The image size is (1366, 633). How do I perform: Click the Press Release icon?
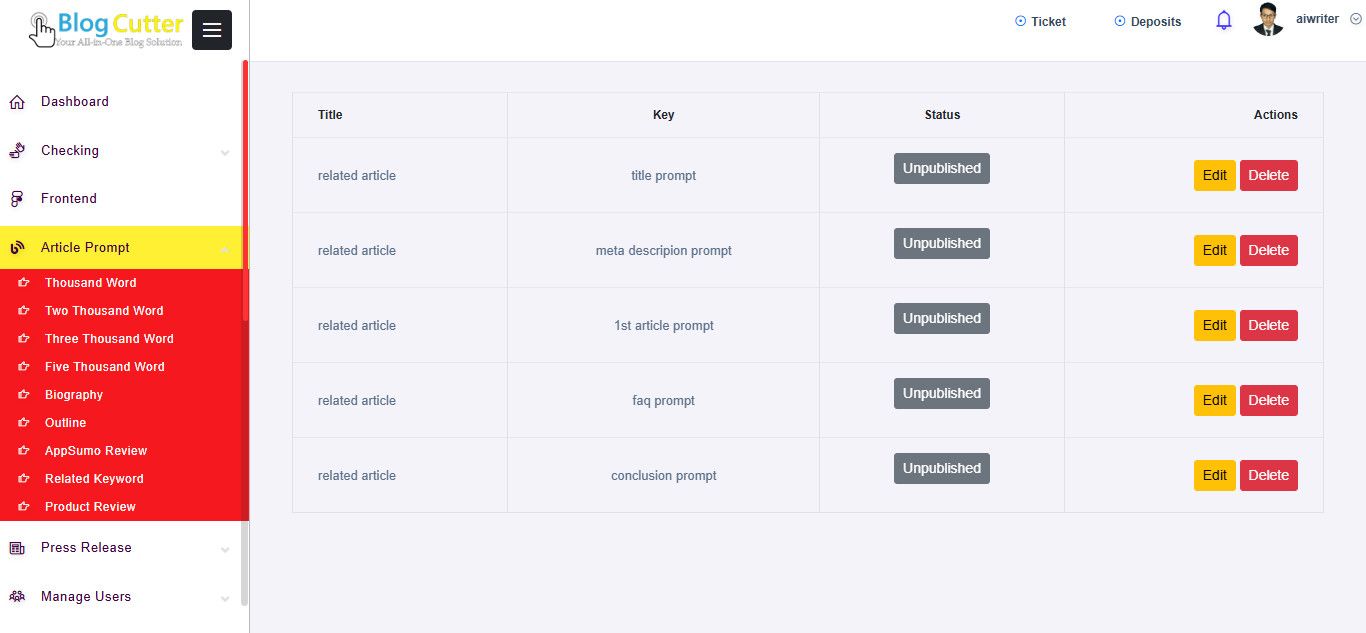[17, 548]
